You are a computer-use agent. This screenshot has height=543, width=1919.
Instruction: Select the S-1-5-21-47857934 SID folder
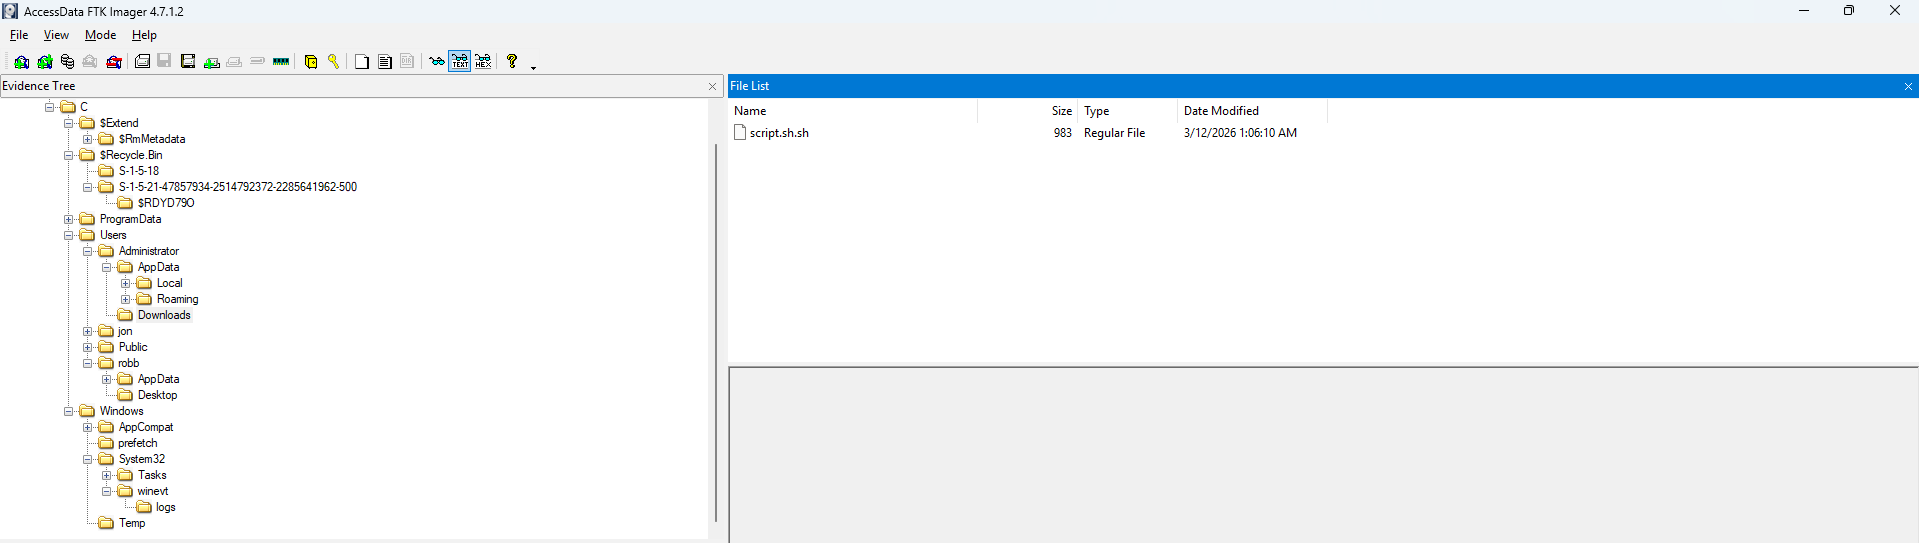pyautogui.click(x=238, y=187)
